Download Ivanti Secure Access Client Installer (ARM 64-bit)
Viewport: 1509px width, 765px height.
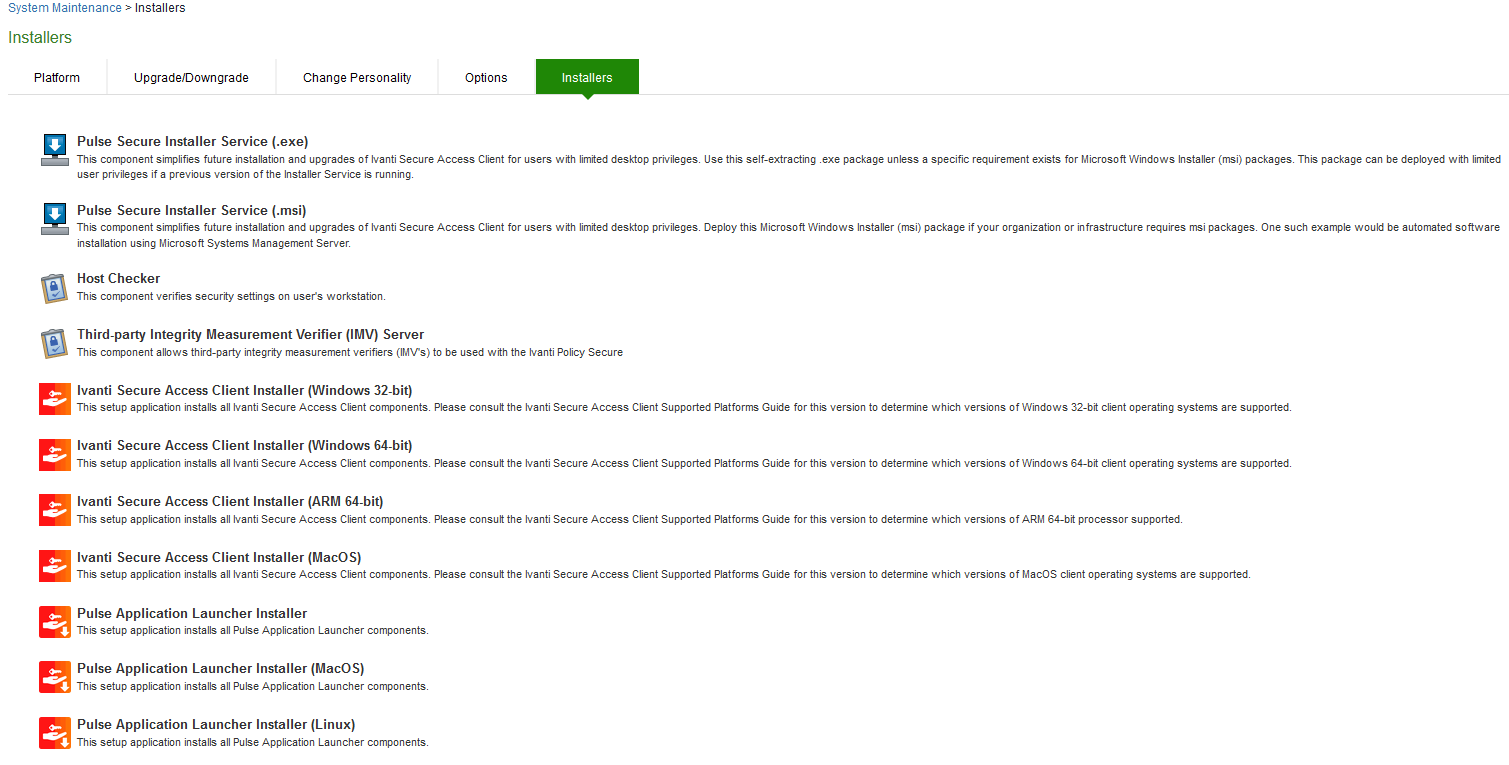(230, 502)
